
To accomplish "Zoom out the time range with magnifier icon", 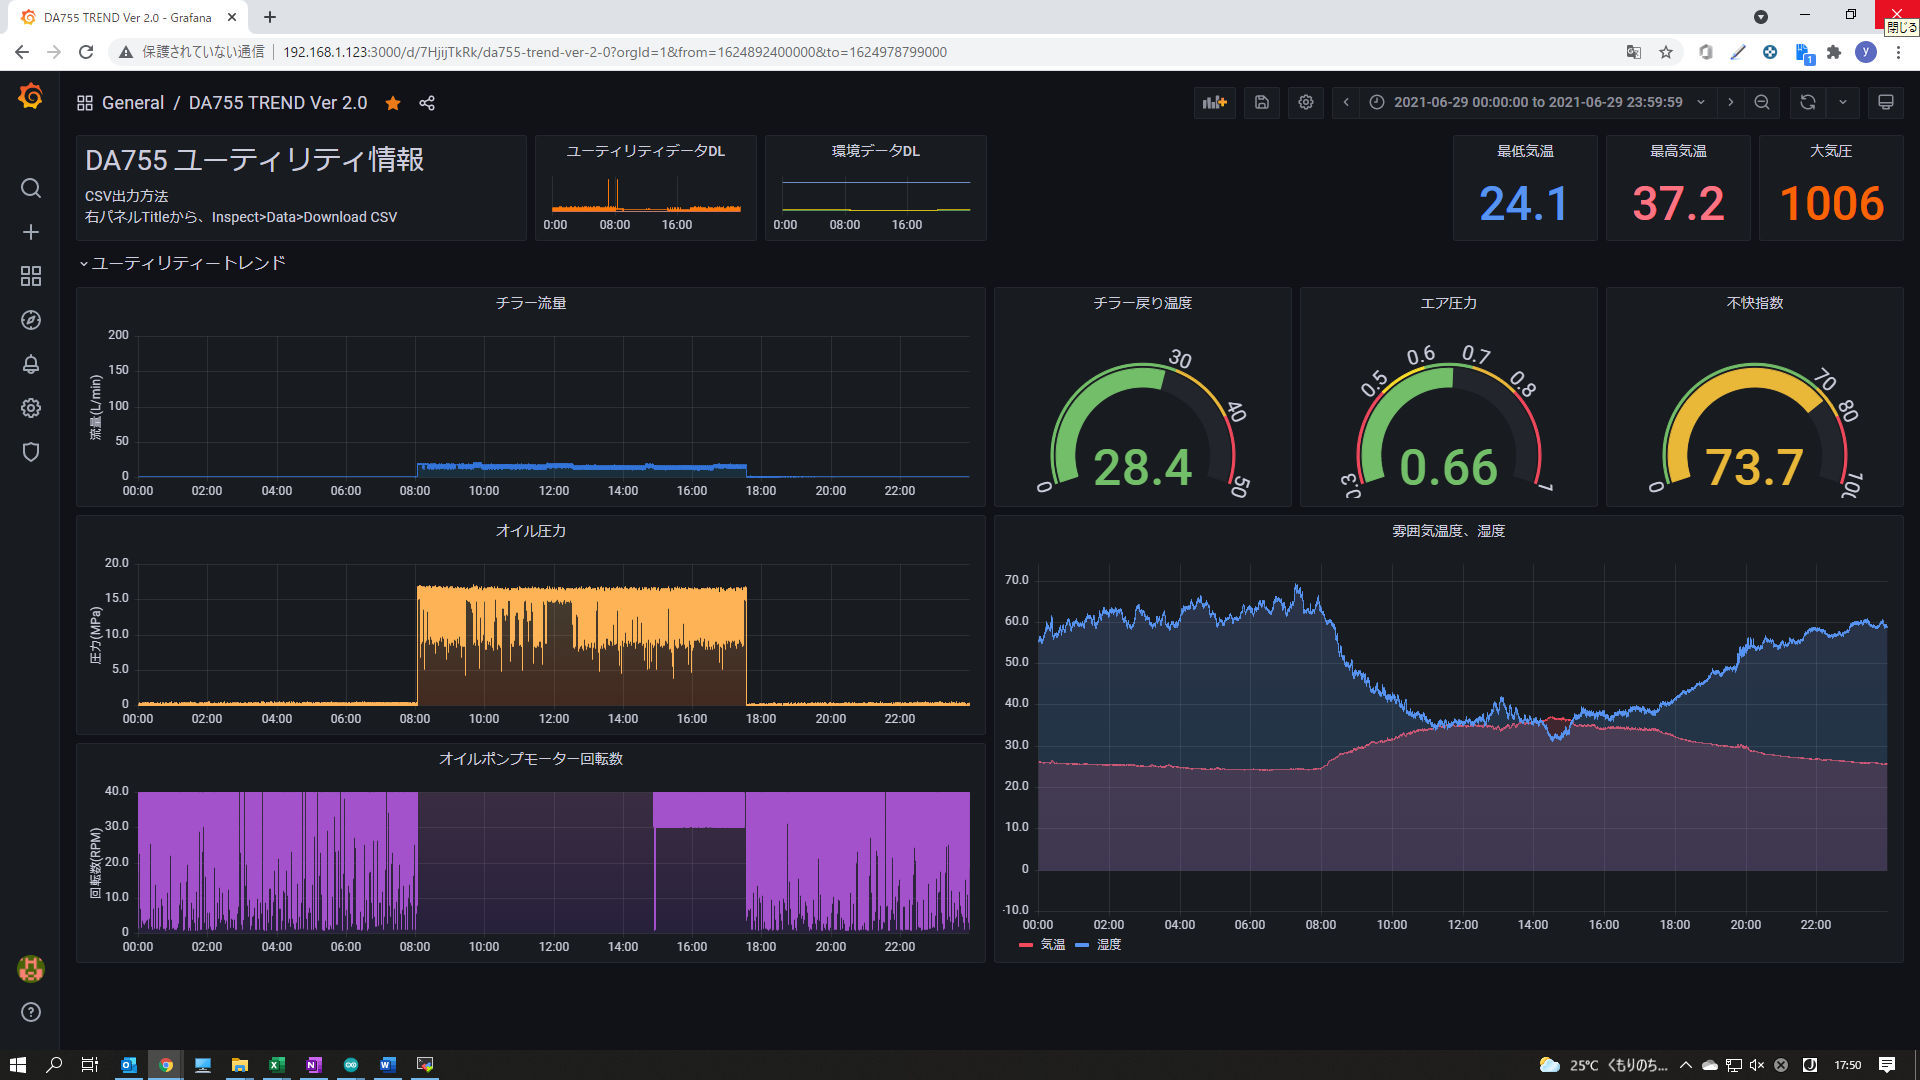I will point(1762,102).
